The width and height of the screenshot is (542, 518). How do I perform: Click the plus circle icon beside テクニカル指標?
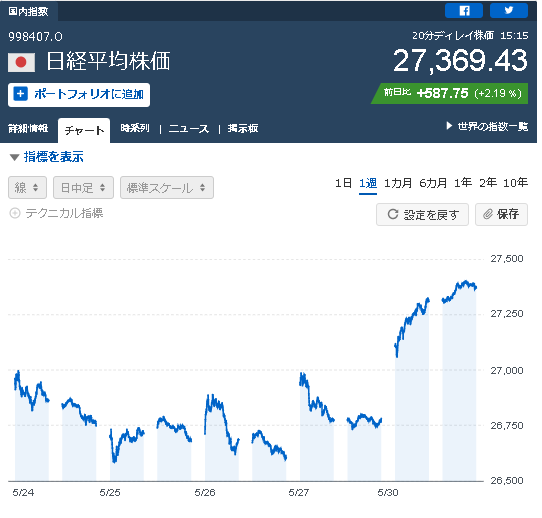coord(15,213)
